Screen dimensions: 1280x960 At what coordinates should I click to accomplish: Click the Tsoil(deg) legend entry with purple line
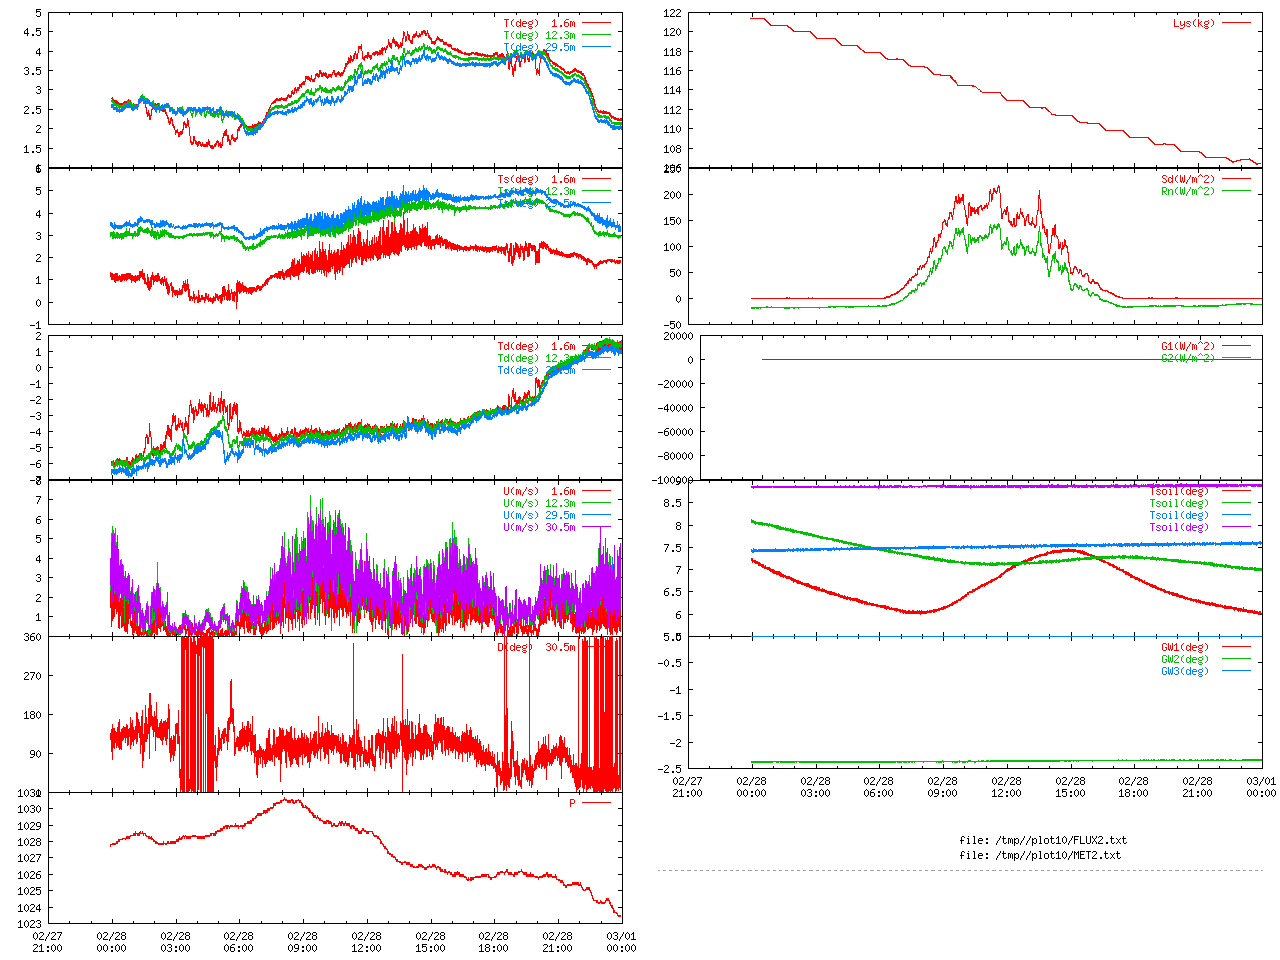pos(1179,528)
